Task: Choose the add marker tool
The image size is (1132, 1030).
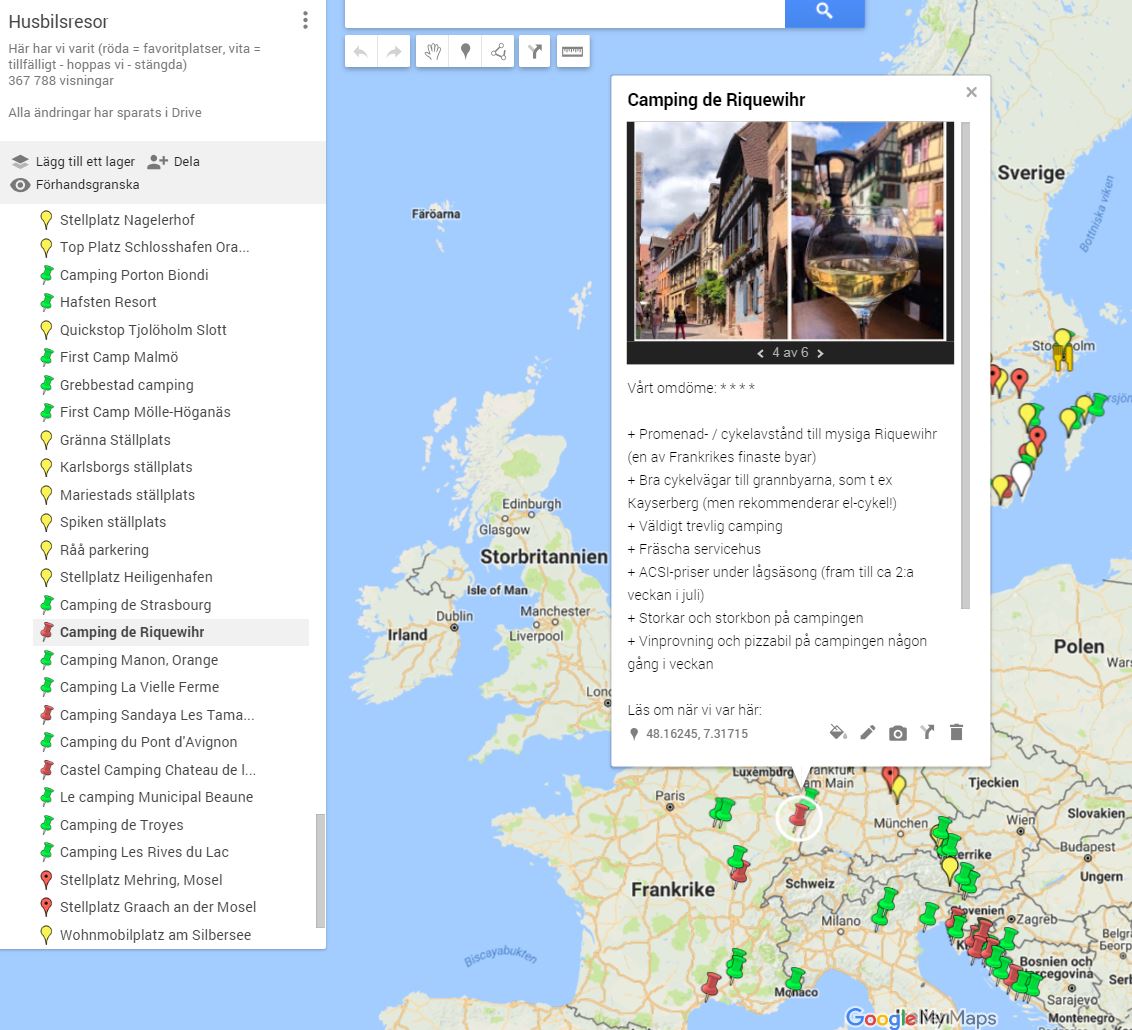Action: pos(465,52)
